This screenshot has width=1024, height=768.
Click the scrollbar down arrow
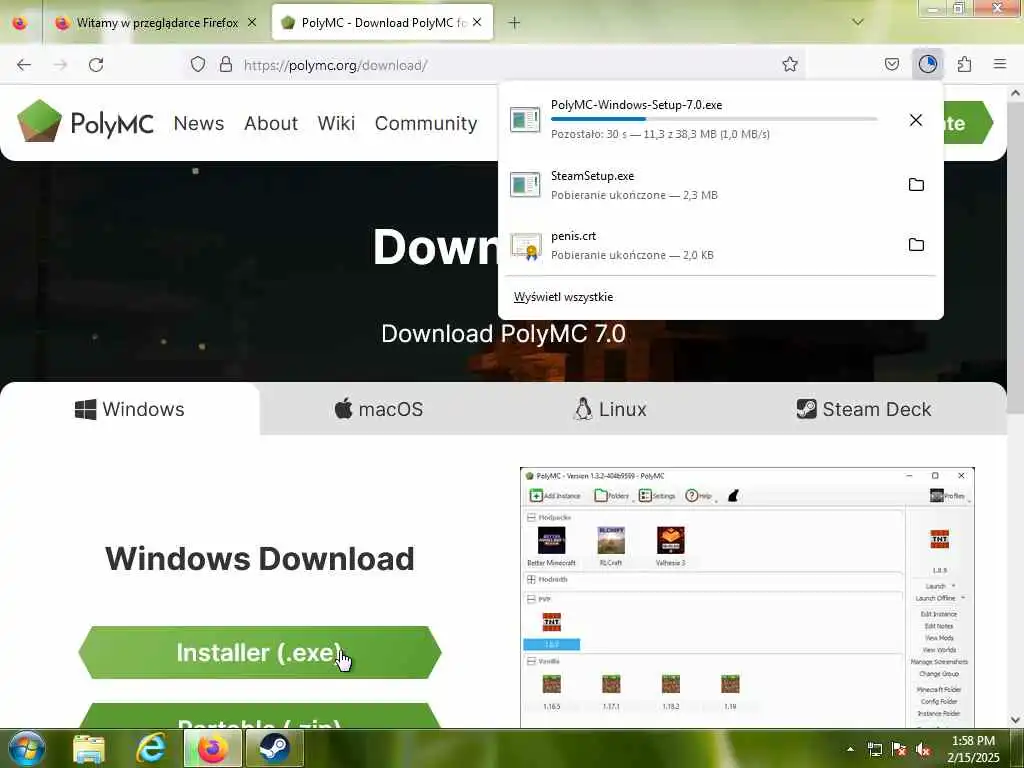(x=1015, y=720)
